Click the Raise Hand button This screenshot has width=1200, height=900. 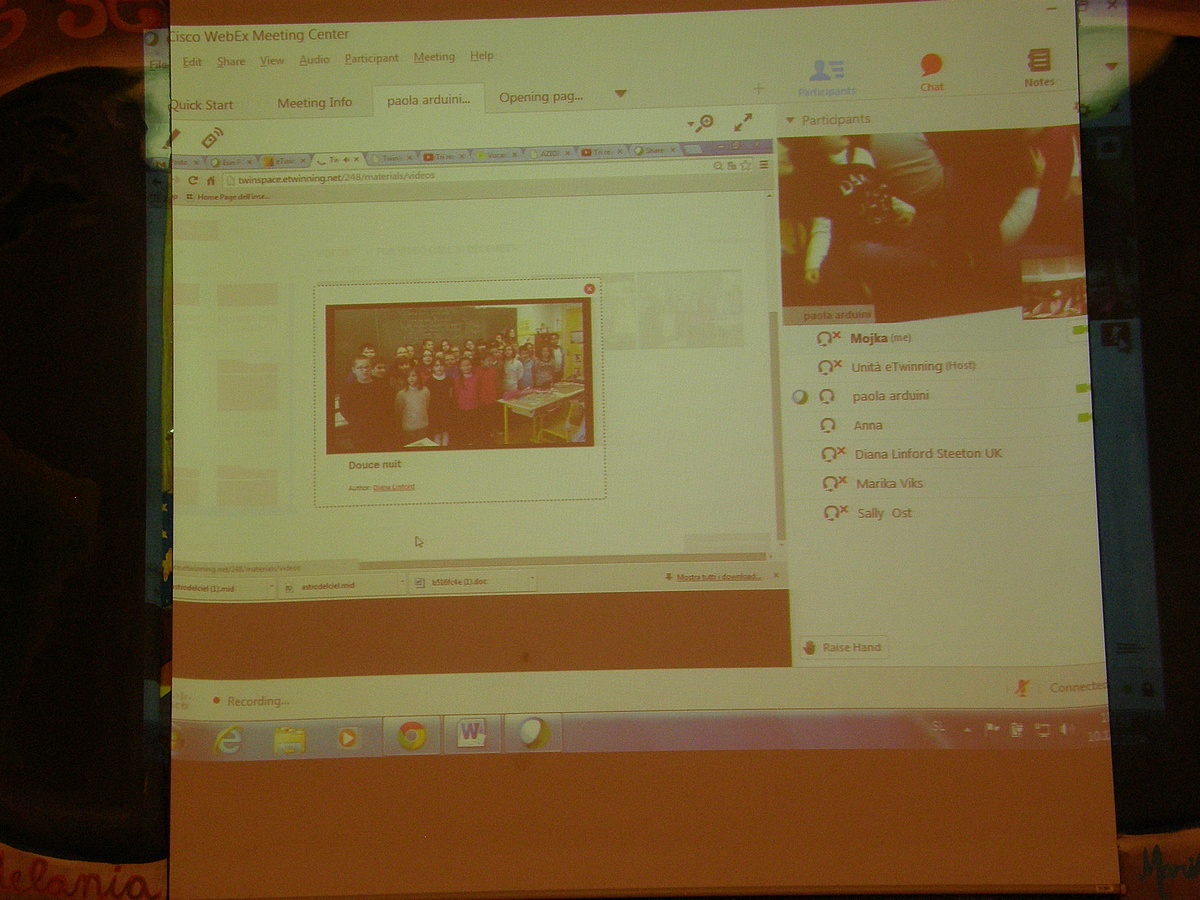point(843,647)
